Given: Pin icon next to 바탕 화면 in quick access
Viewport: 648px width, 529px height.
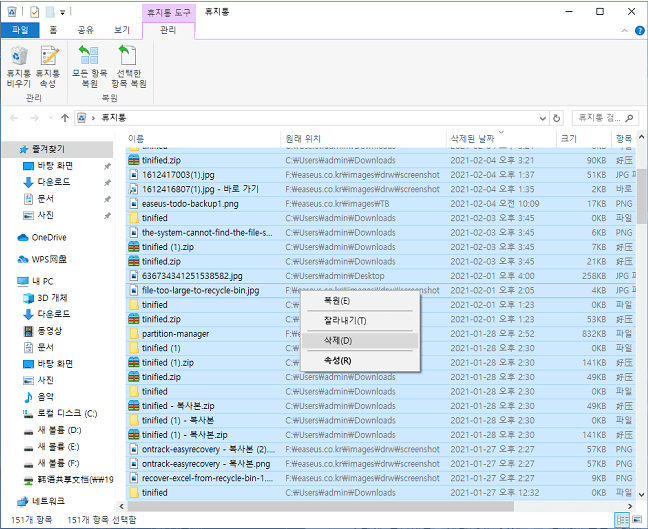Looking at the screenshot, I should point(107,166).
